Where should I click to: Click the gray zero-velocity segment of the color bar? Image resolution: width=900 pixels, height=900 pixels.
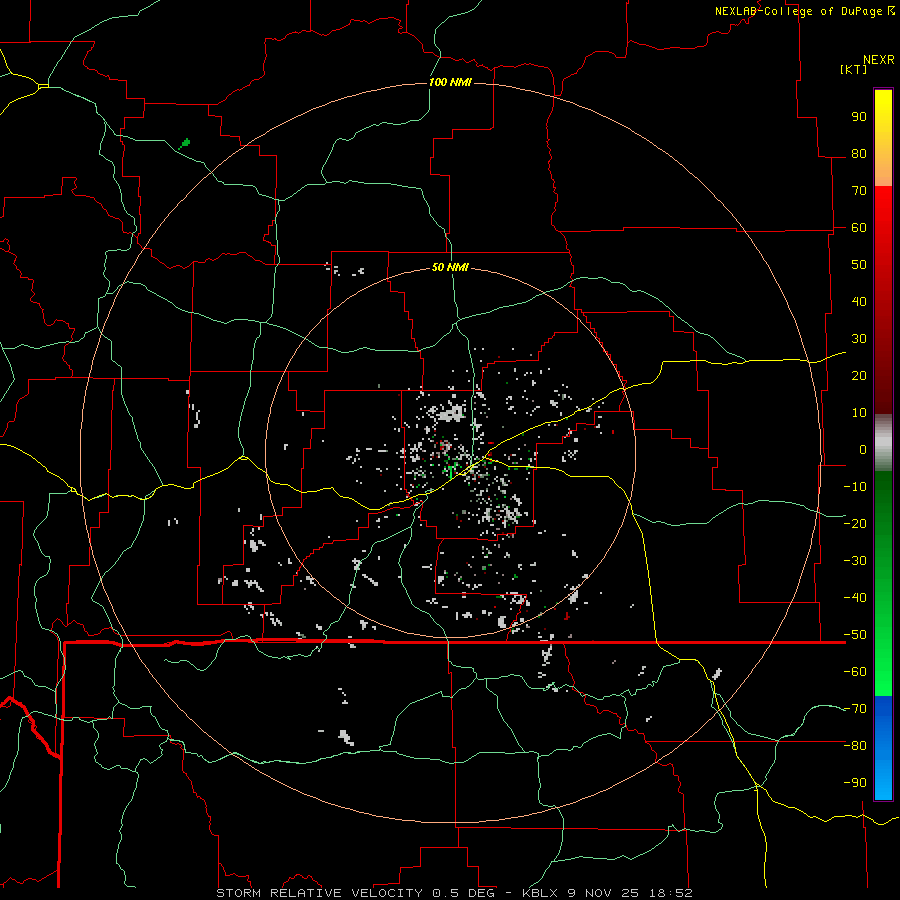(x=883, y=443)
